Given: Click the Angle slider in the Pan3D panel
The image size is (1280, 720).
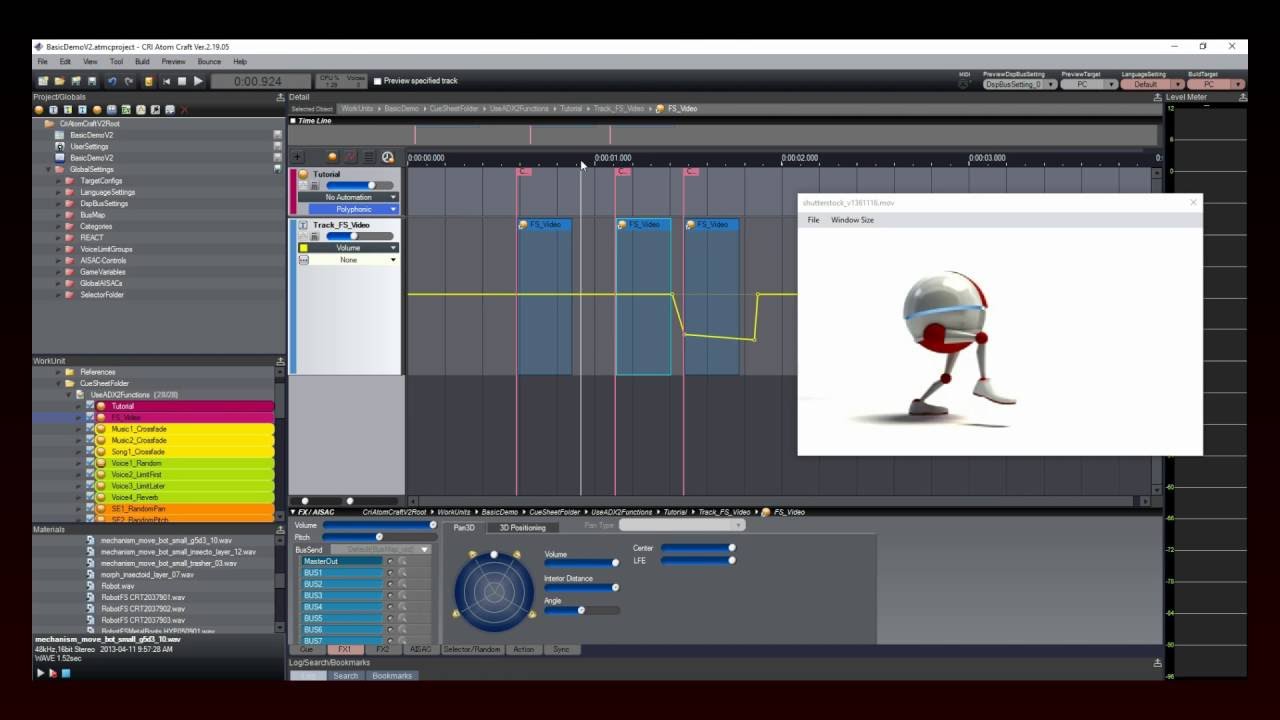Looking at the screenshot, I should pyautogui.click(x=581, y=610).
